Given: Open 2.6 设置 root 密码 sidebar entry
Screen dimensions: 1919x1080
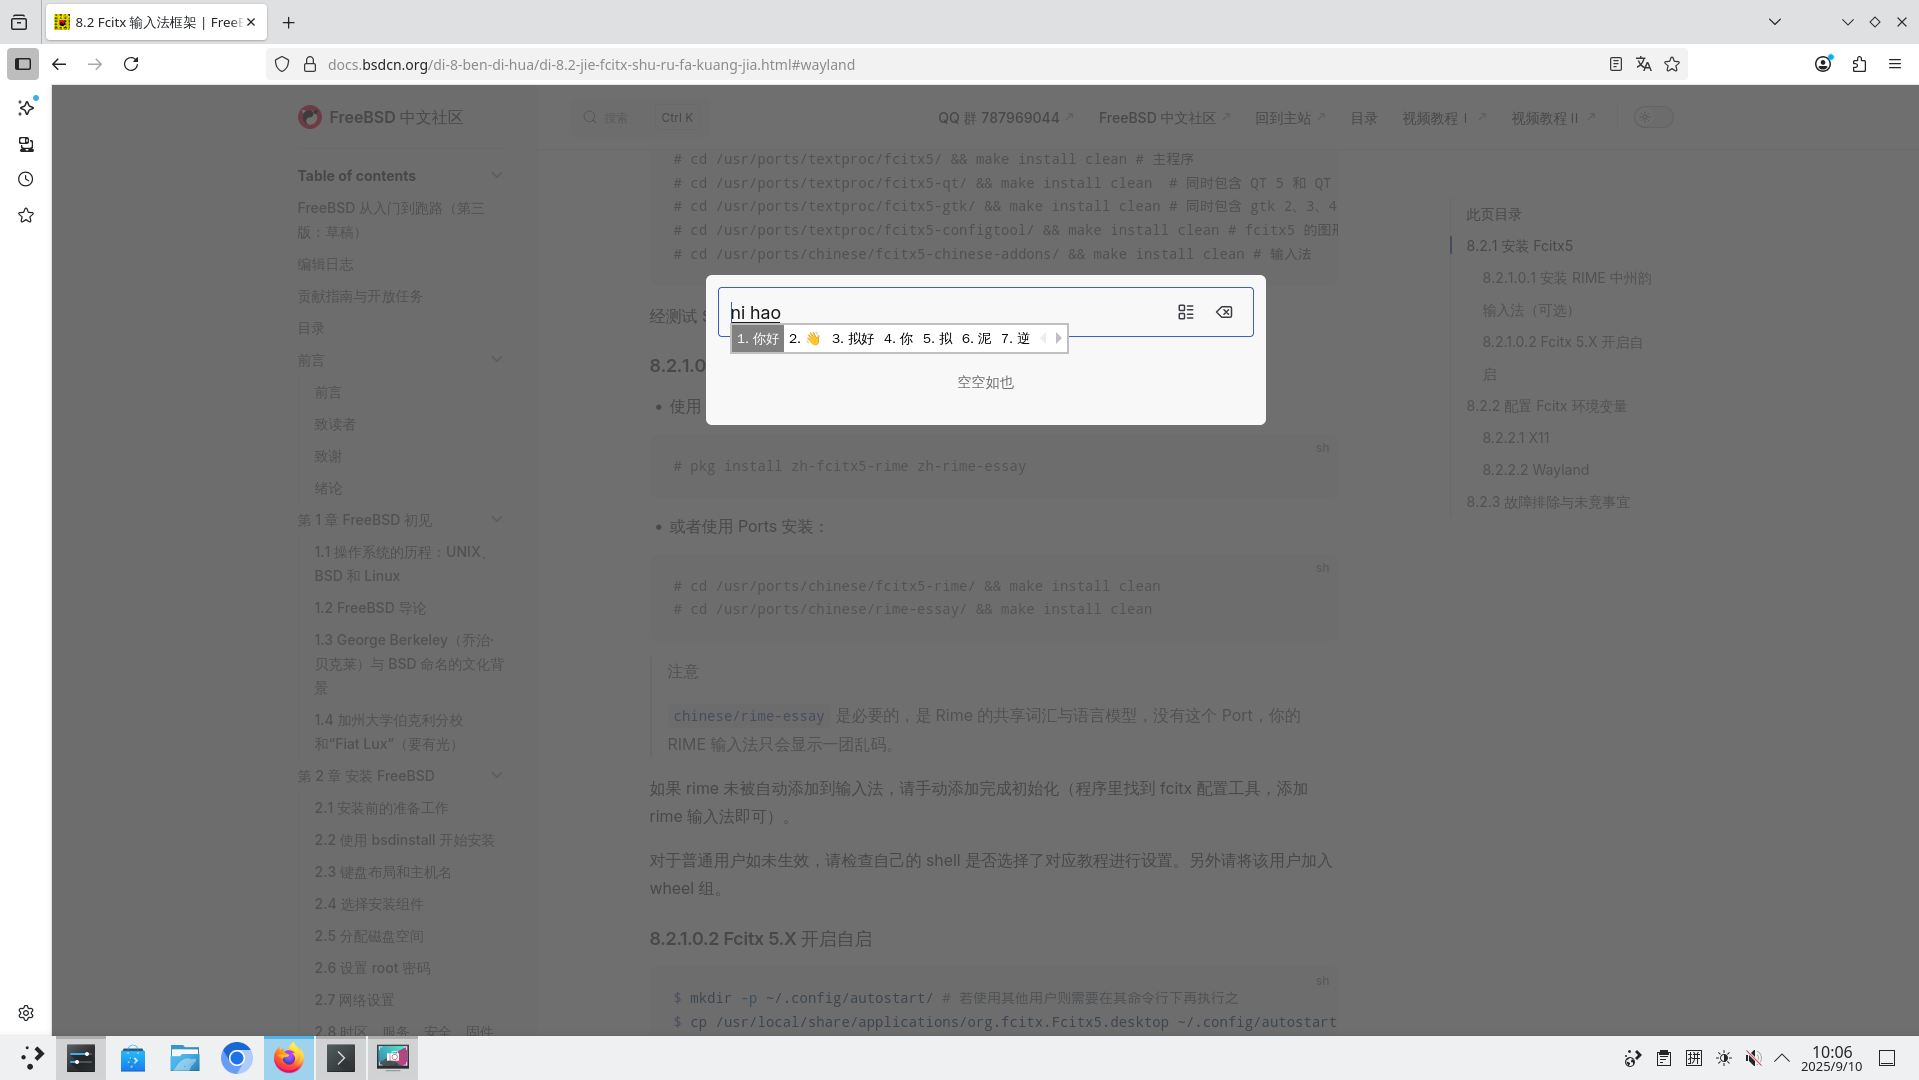Looking at the screenshot, I should click(x=372, y=968).
